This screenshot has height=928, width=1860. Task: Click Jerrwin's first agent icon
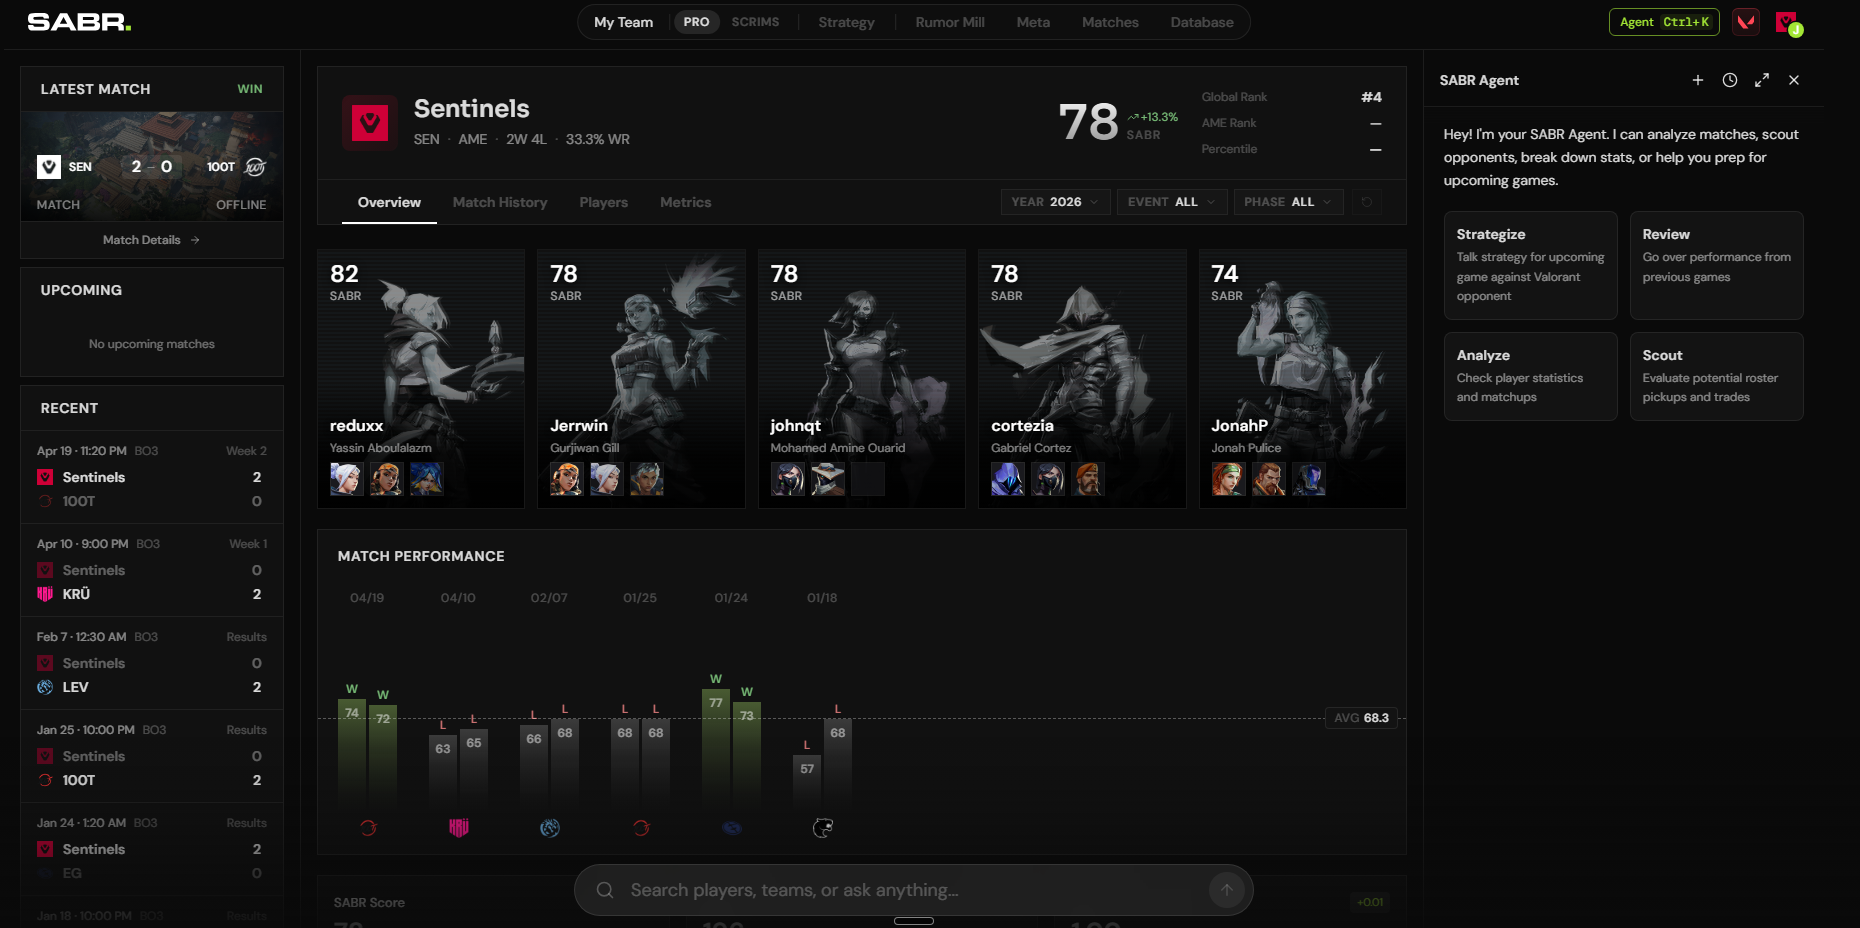[x=566, y=479]
